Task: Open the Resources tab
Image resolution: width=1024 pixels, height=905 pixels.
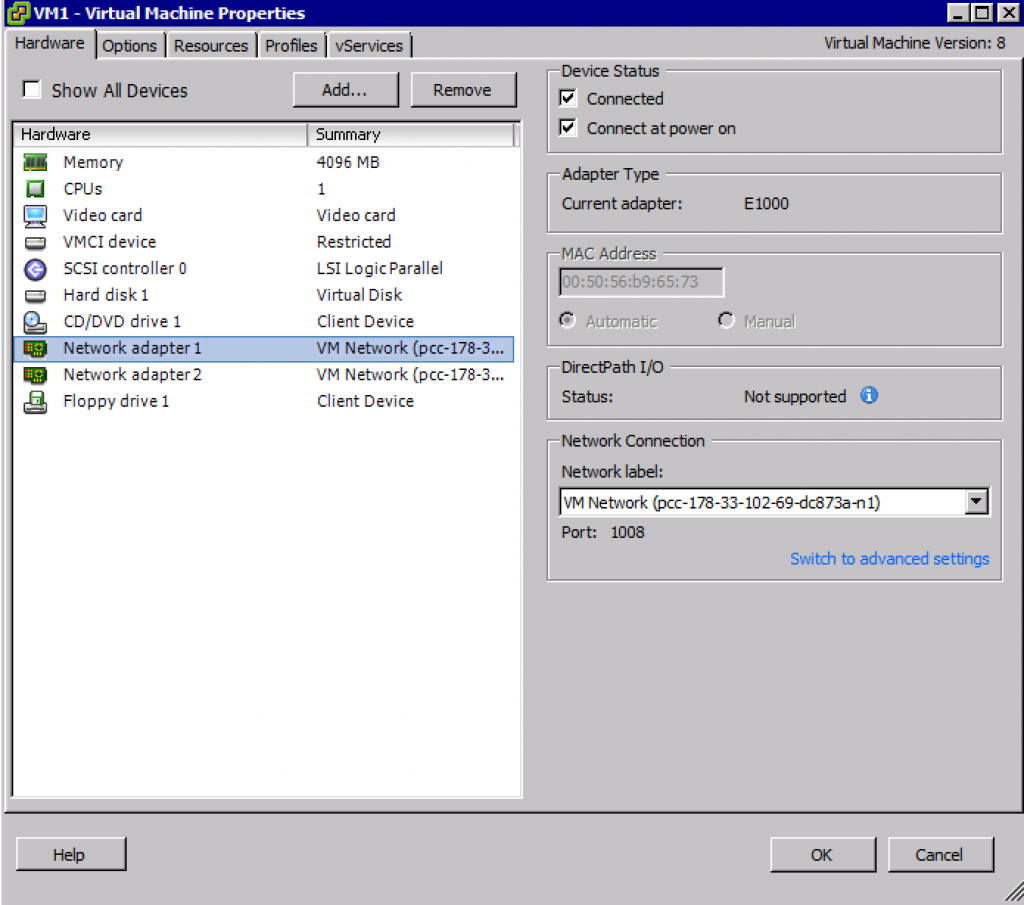Action: click(x=211, y=46)
